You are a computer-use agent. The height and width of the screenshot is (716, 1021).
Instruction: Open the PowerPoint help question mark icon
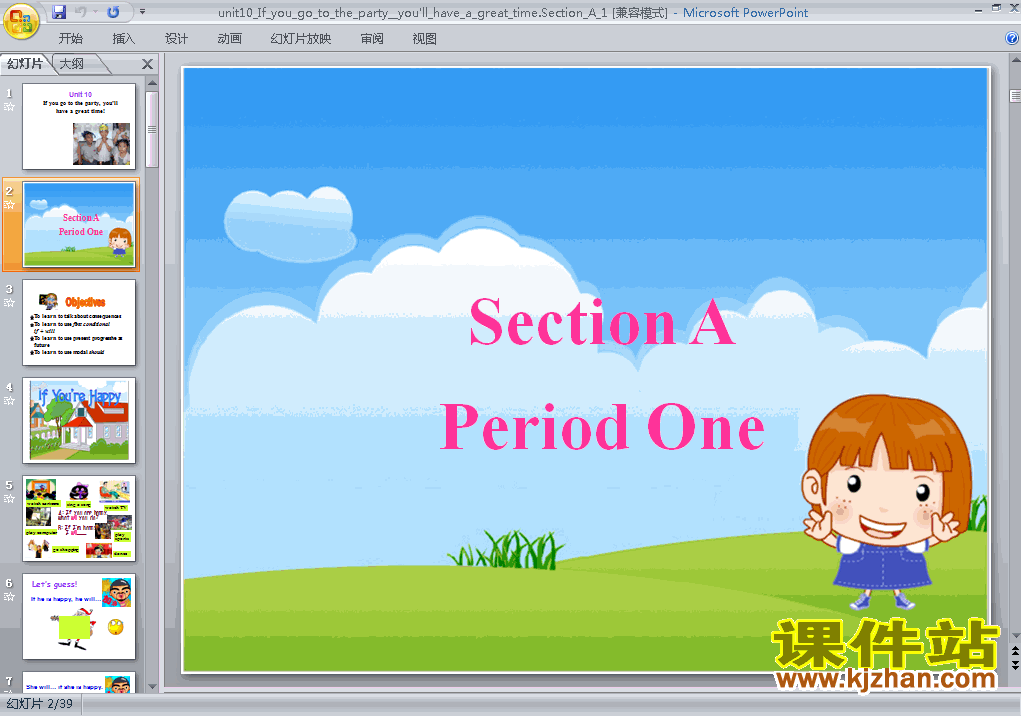1012,38
